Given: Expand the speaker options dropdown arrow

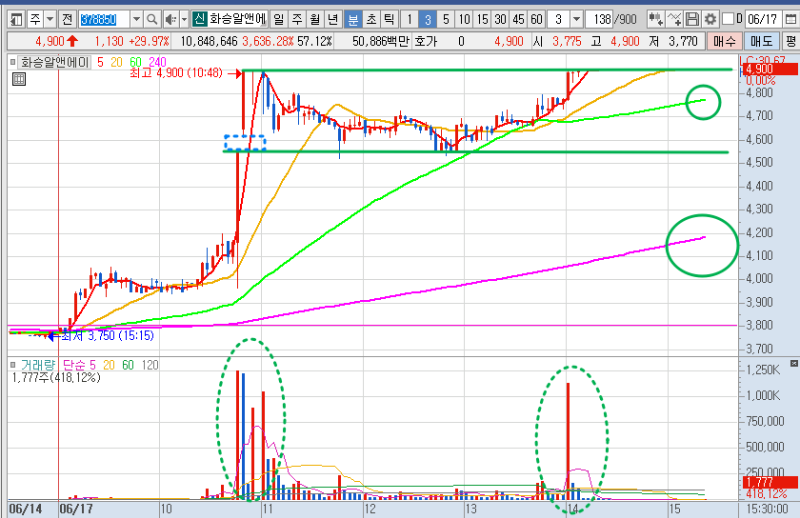Looking at the screenshot, I should click(x=184, y=19).
